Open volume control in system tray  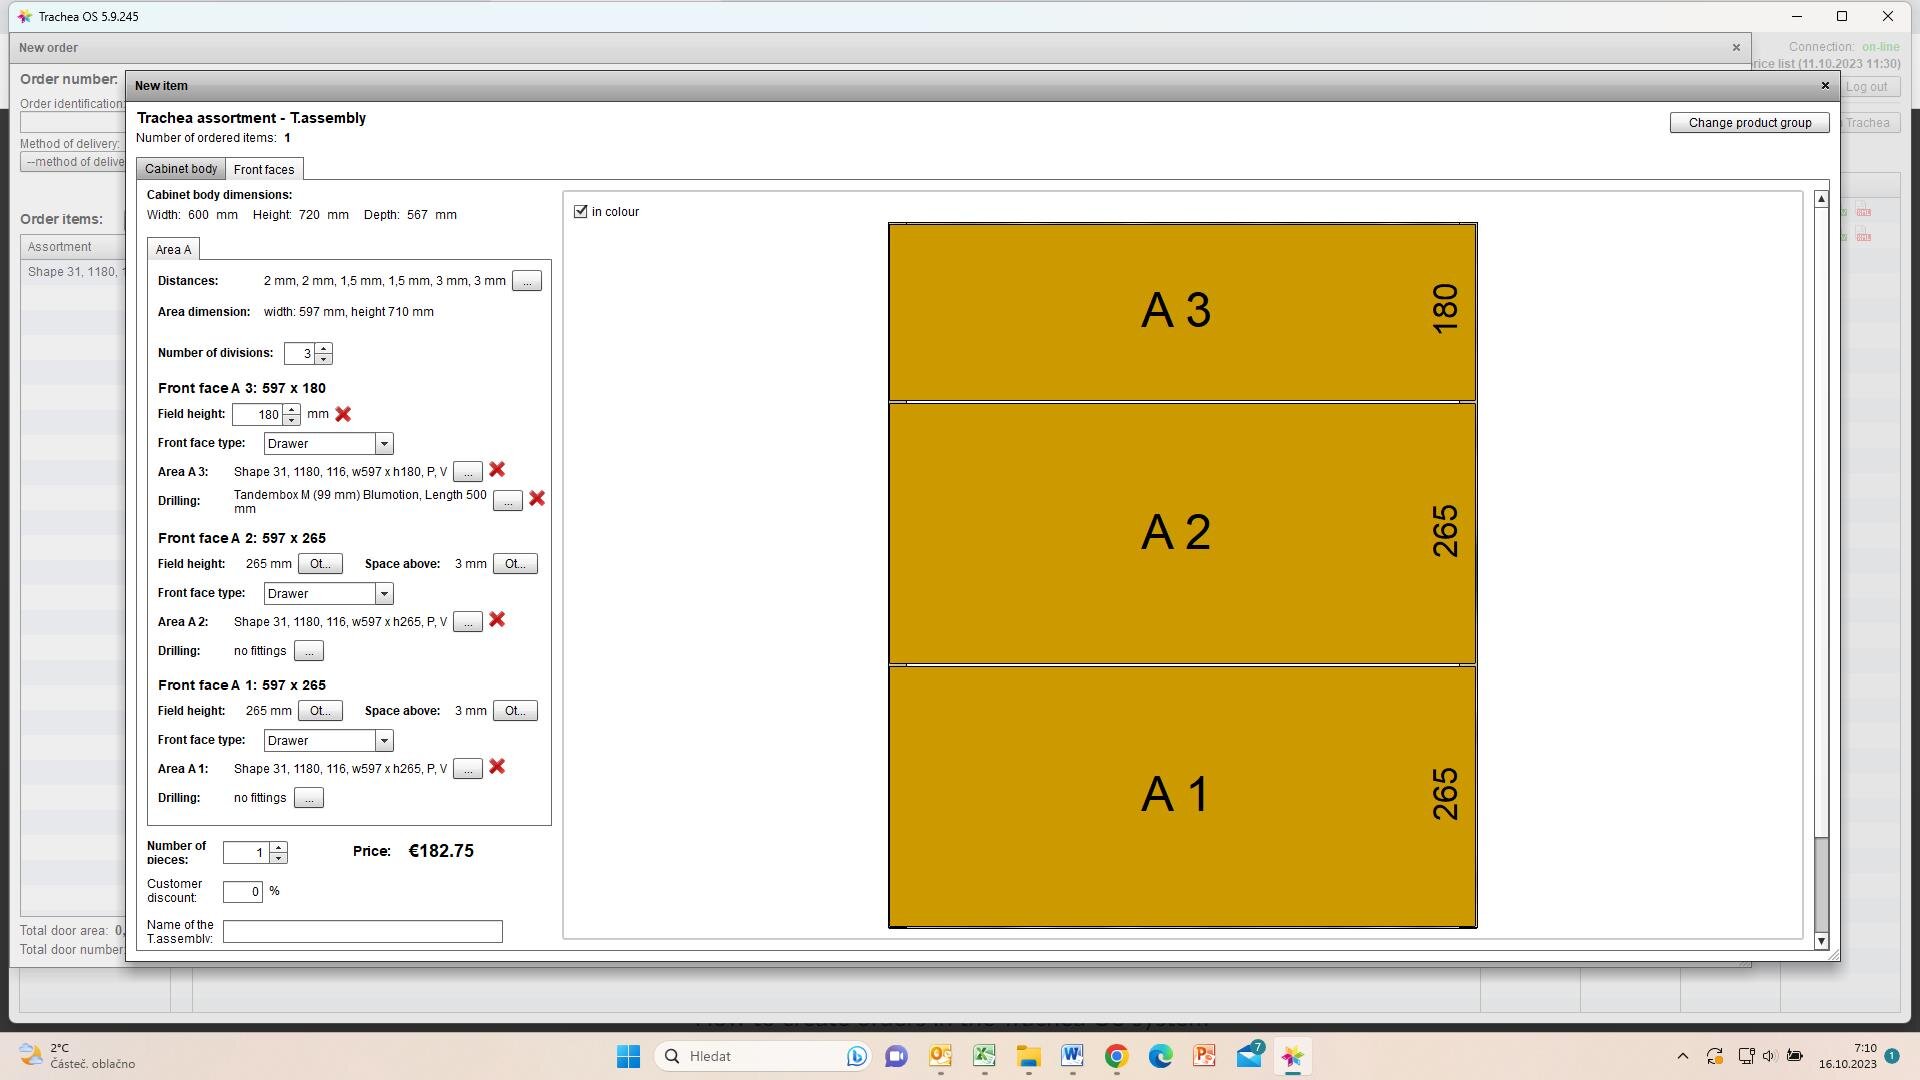pyautogui.click(x=1769, y=1056)
